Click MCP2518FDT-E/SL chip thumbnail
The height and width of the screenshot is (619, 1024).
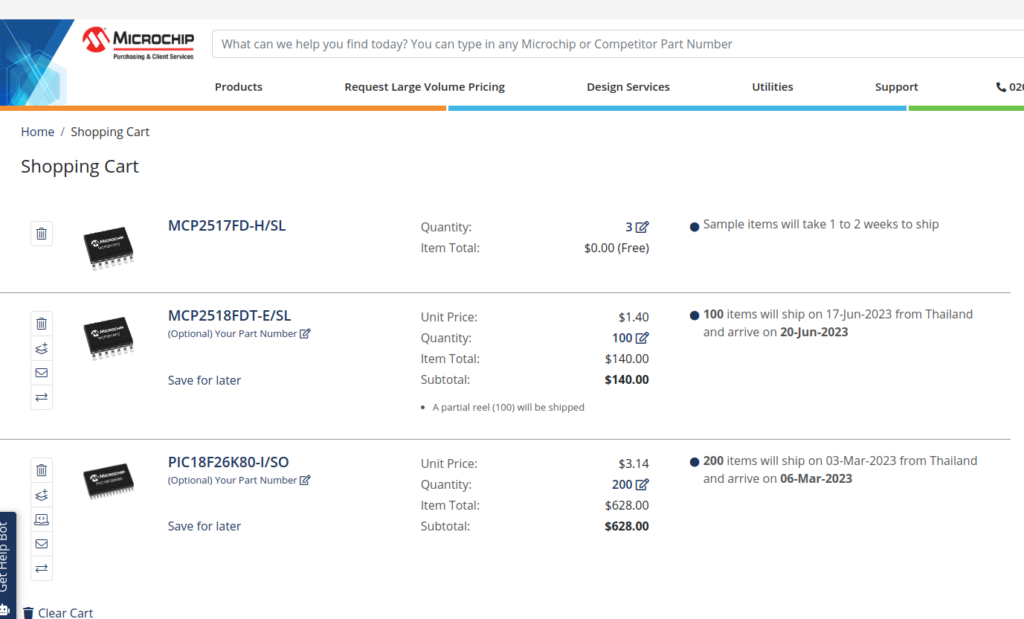click(x=108, y=338)
